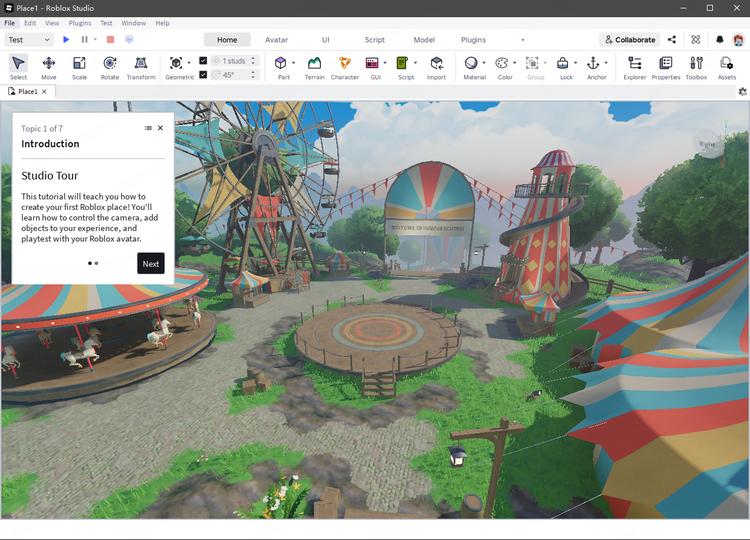
Task: Switch to the Script ribbon tab
Action: (x=375, y=40)
